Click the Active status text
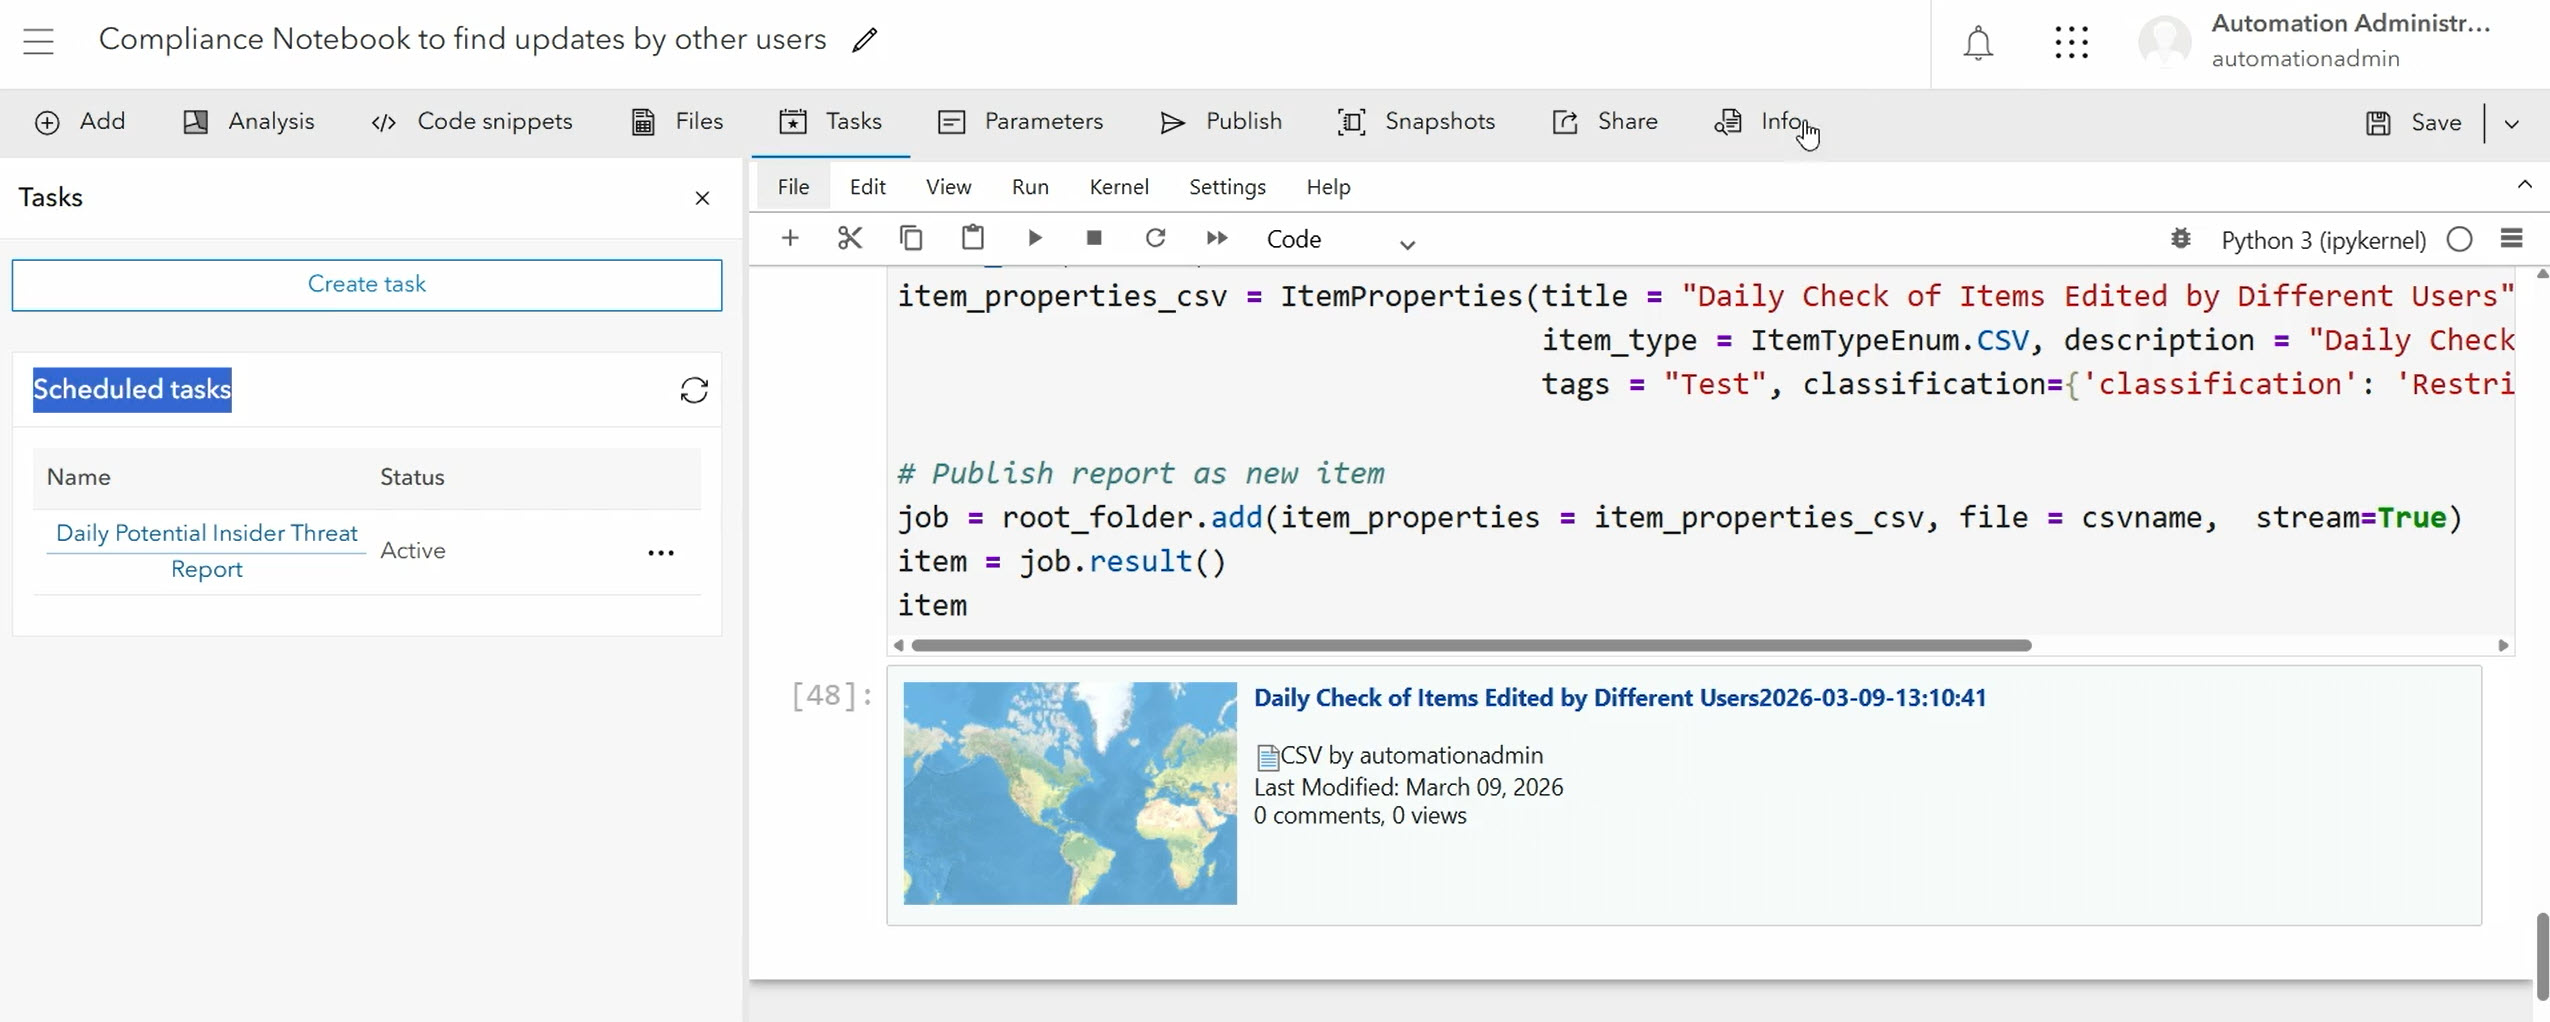The width and height of the screenshot is (2550, 1022). coord(412,551)
